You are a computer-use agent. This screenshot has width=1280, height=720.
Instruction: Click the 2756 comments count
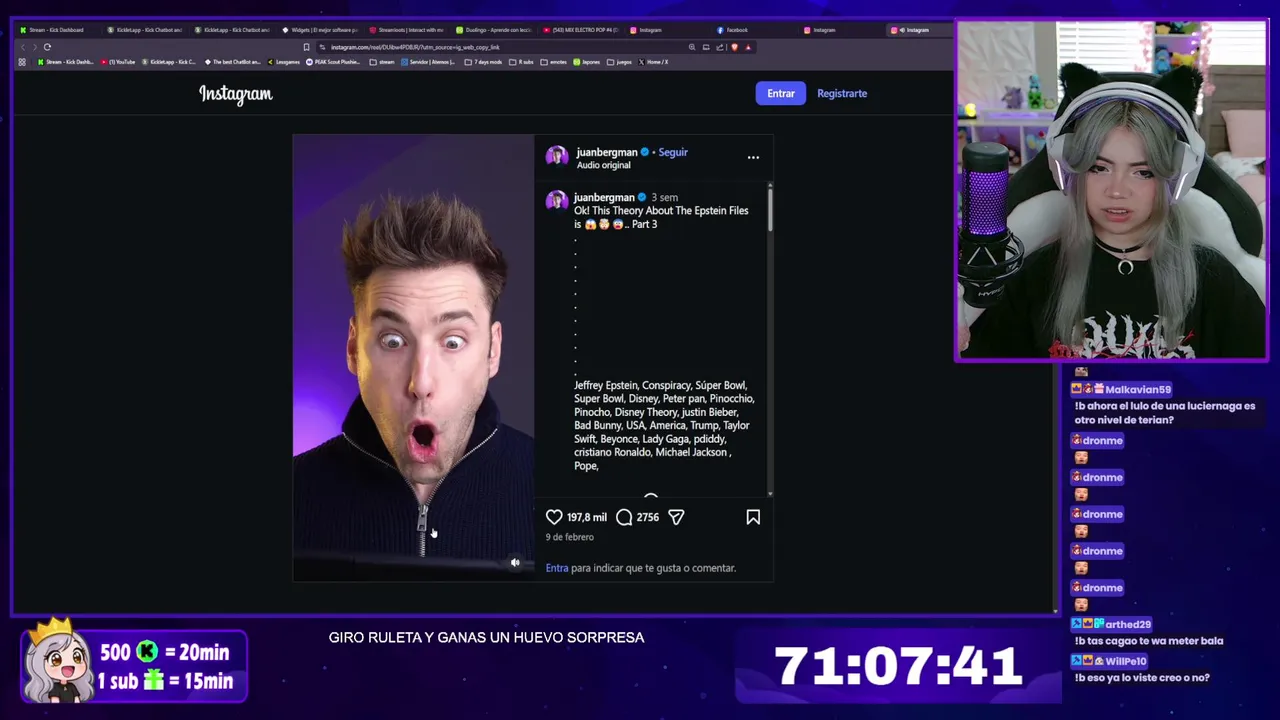648,517
